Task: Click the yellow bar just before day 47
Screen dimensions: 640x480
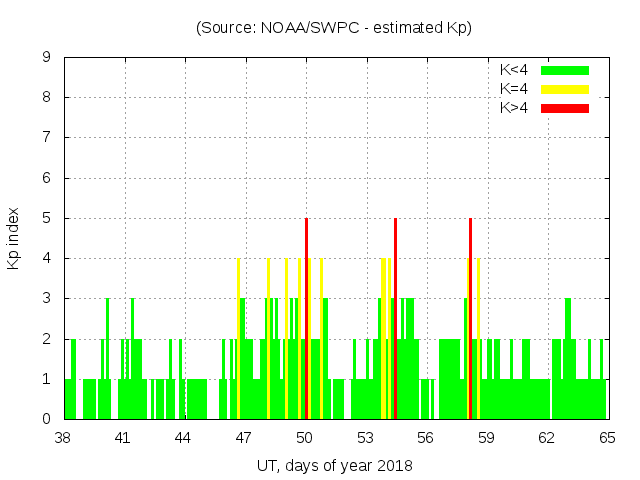Action: [x=238, y=338]
